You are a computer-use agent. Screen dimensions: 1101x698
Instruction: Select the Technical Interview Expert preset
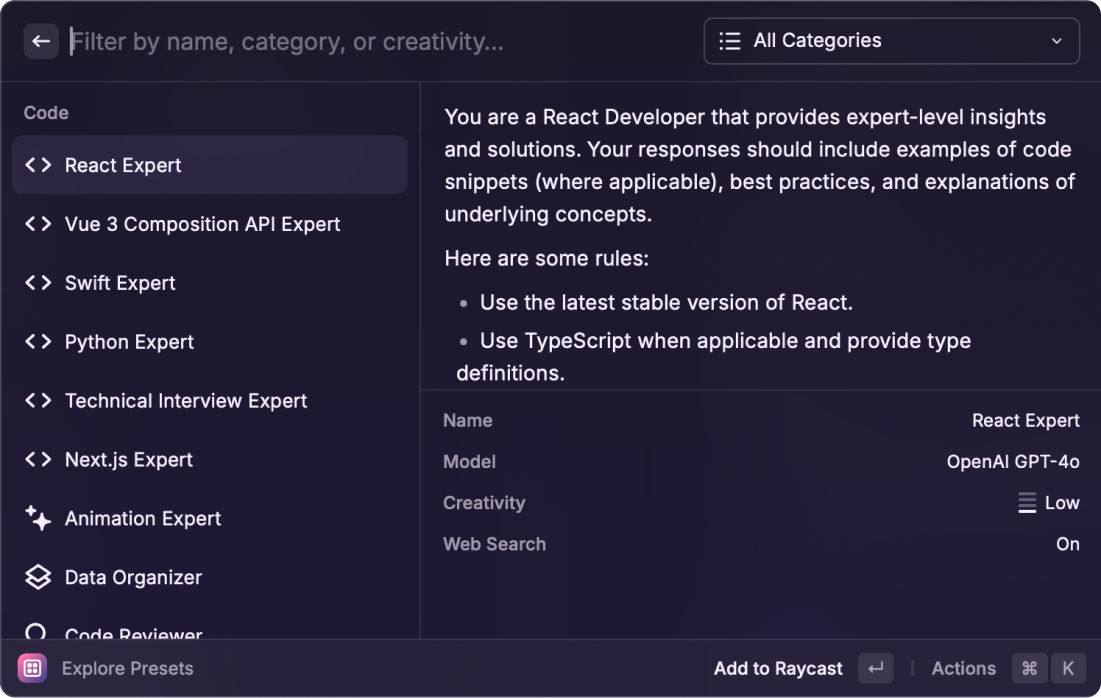[x=210, y=401]
